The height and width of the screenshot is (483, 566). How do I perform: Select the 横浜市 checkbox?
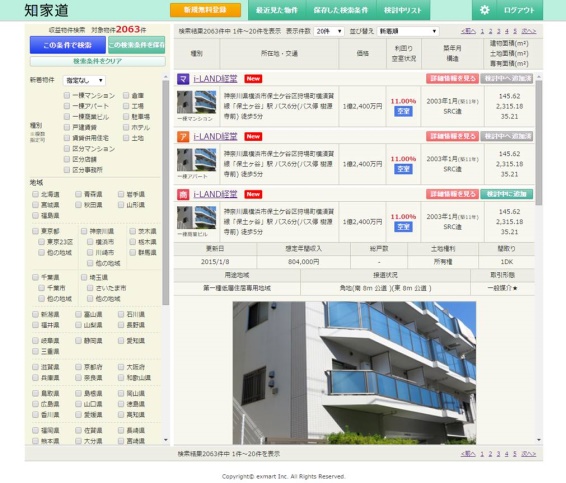point(90,242)
